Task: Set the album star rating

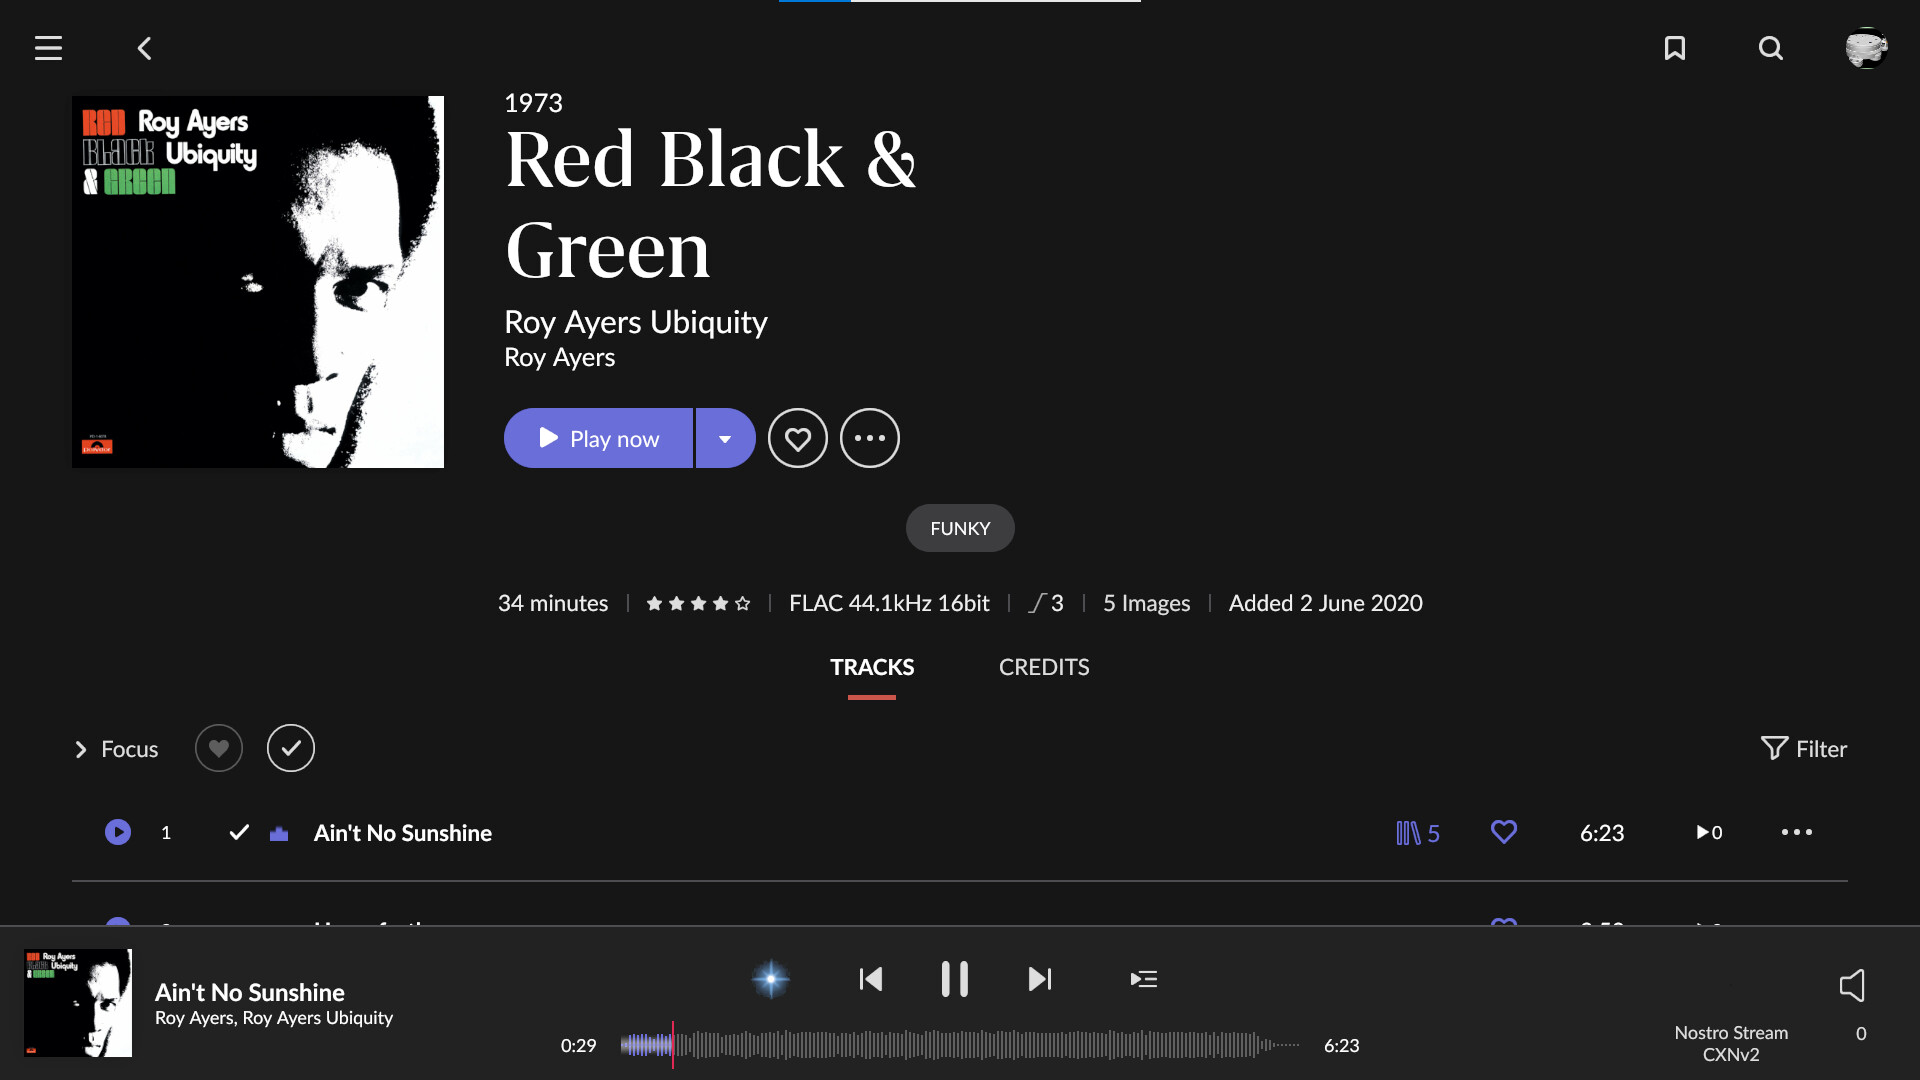Action: click(x=698, y=603)
